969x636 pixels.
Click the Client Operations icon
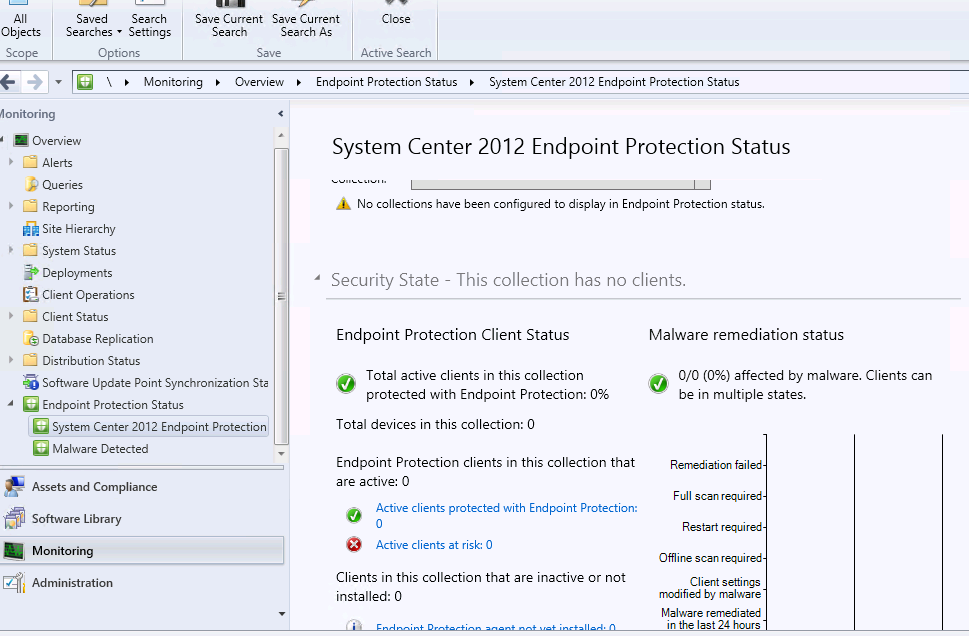(30, 294)
